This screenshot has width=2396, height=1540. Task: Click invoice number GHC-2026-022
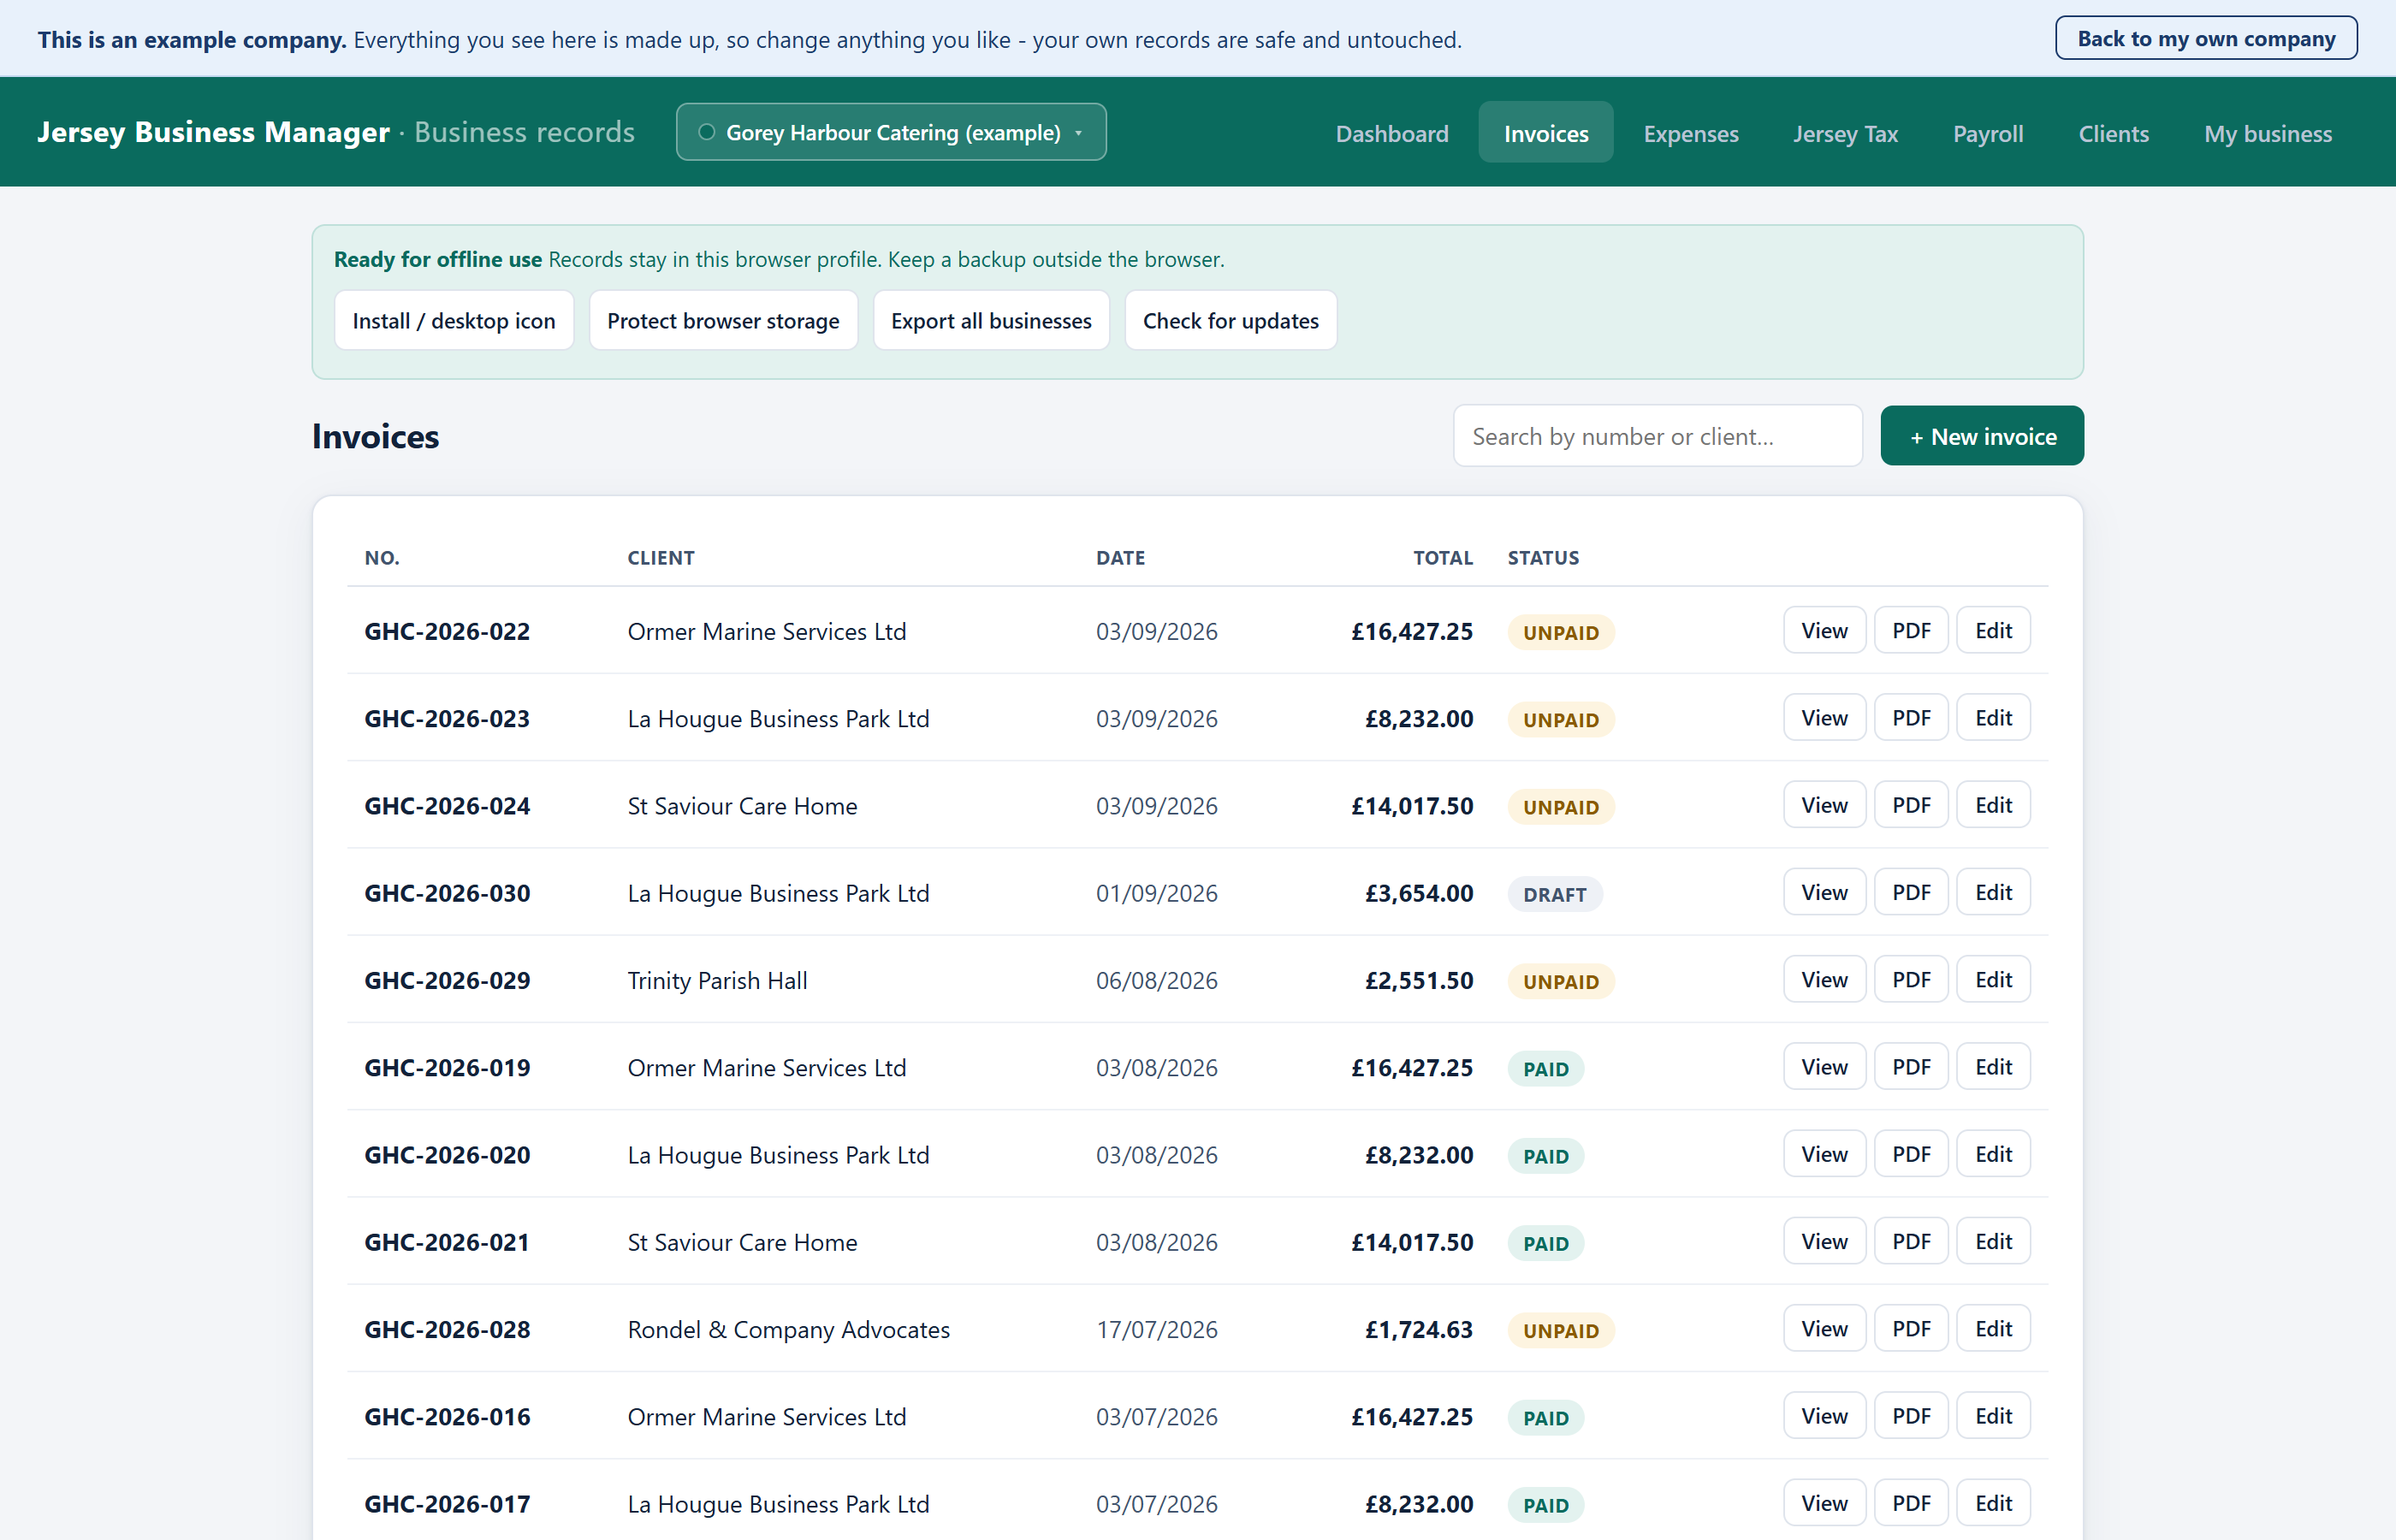[x=447, y=631]
